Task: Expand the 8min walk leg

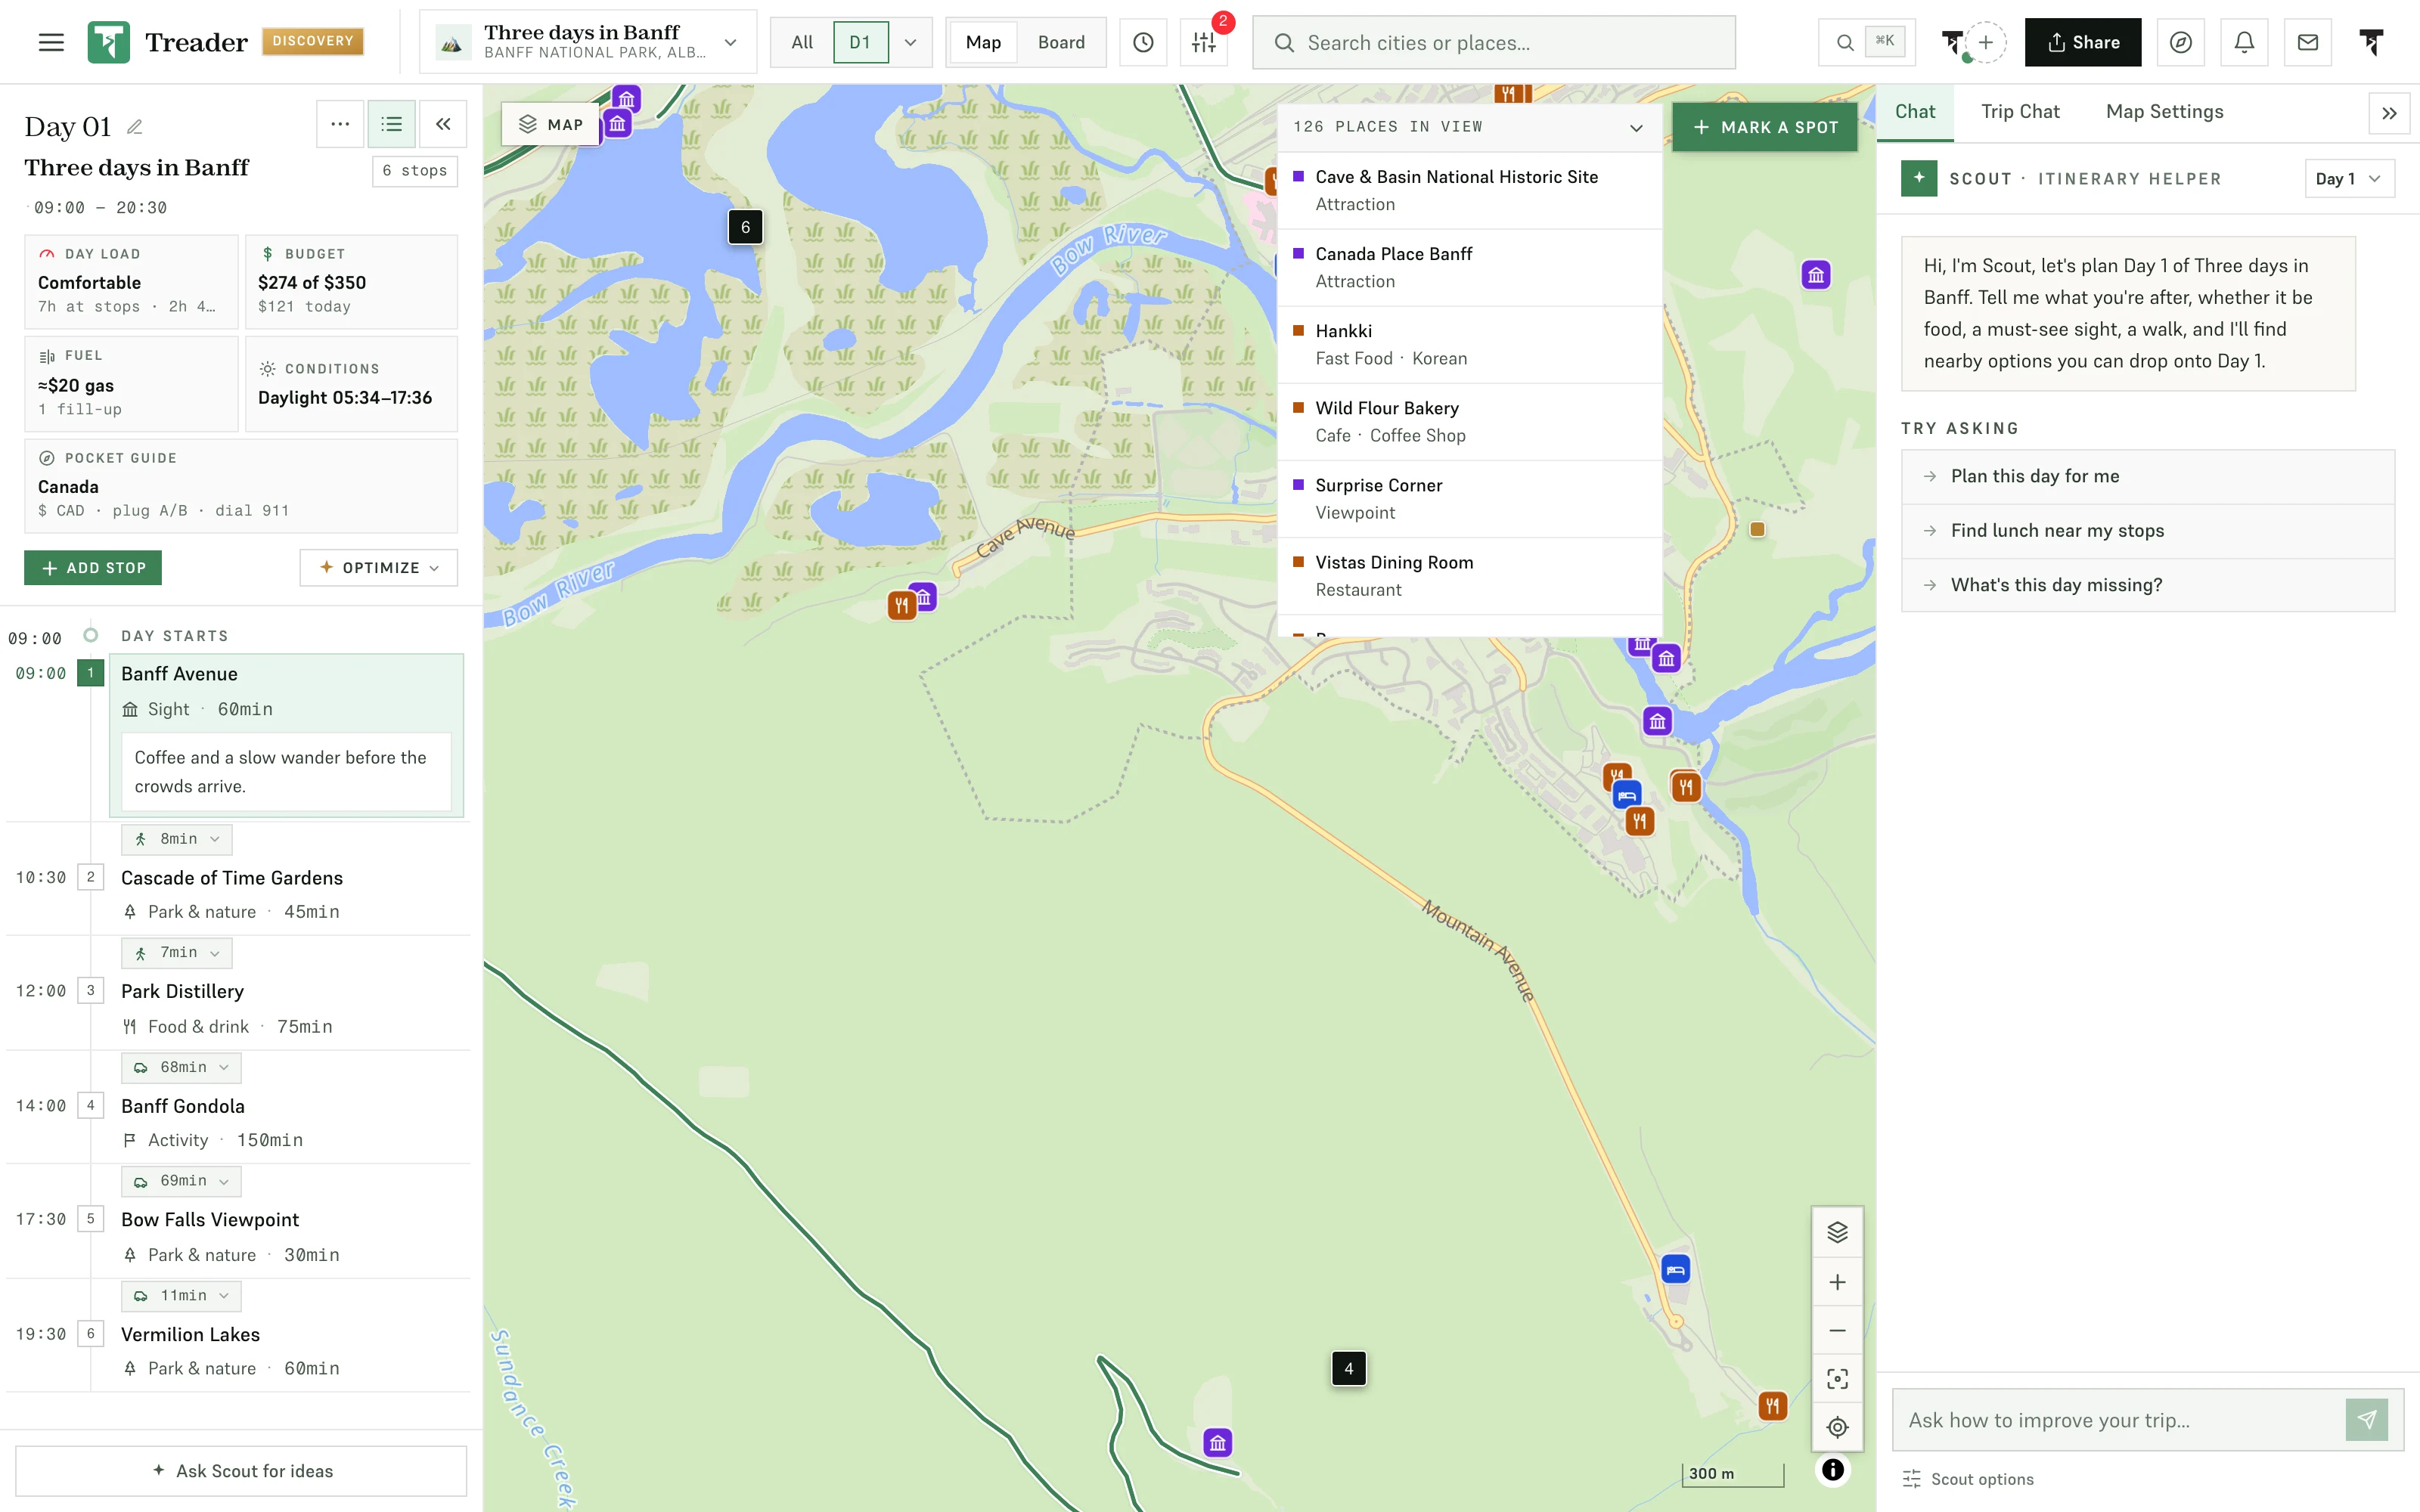Action: click(176, 839)
